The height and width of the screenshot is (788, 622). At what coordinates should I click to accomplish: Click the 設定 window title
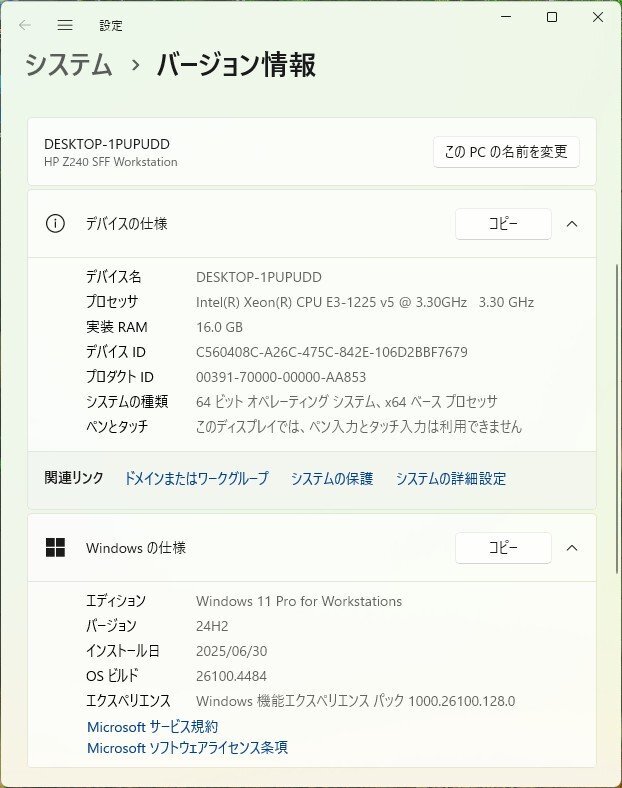111,25
